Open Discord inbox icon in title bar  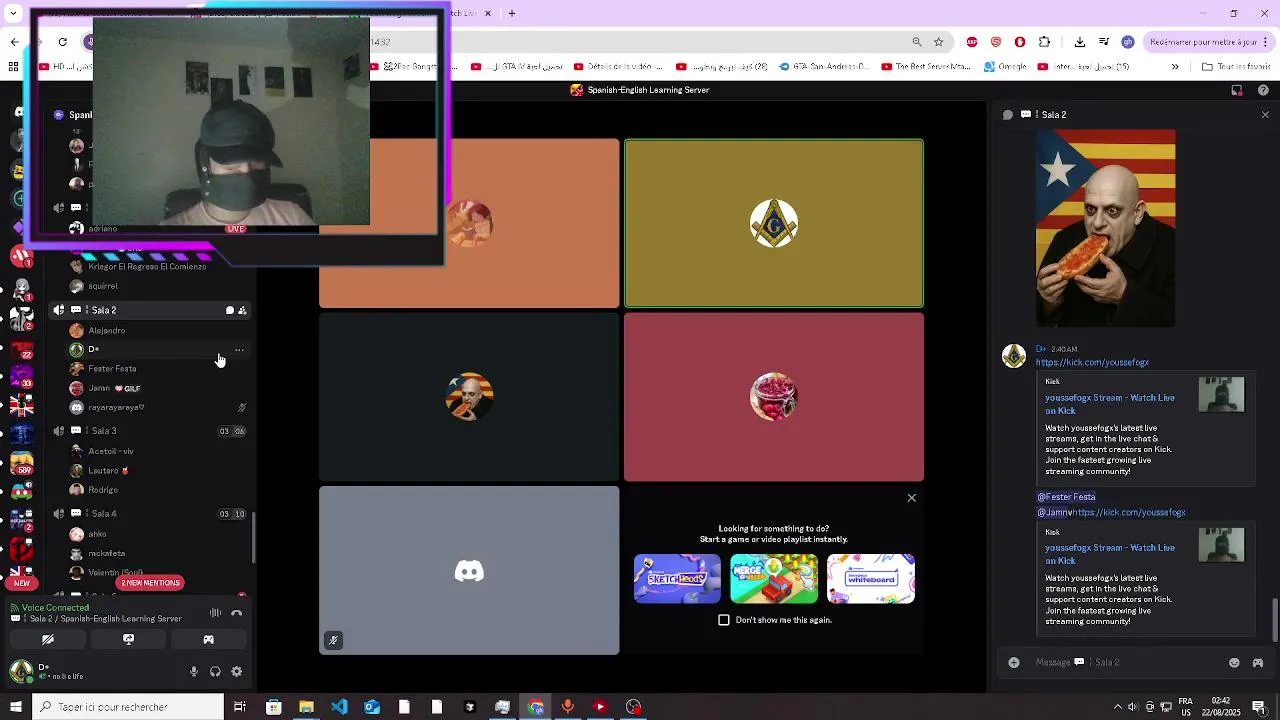(x=1237, y=90)
